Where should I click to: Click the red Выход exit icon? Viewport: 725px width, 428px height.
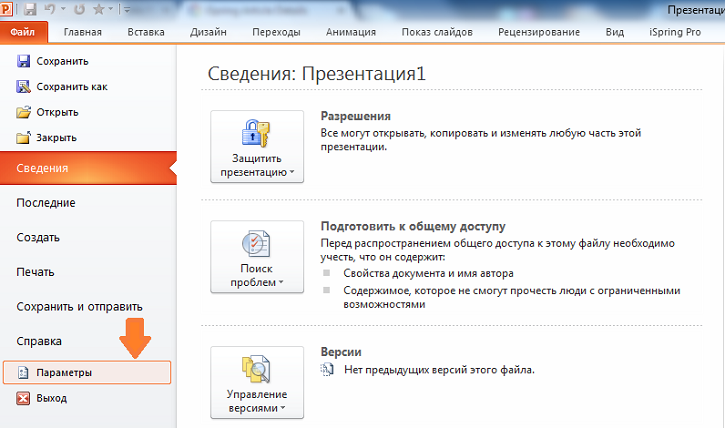pos(23,398)
